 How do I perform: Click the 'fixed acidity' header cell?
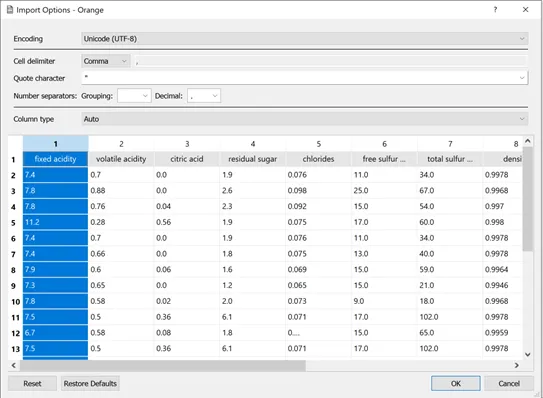pyautogui.click(x=55, y=159)
